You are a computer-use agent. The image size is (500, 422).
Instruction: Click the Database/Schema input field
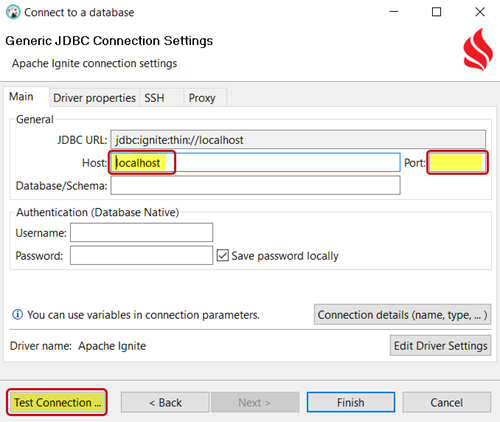click(x=255, y=185)
